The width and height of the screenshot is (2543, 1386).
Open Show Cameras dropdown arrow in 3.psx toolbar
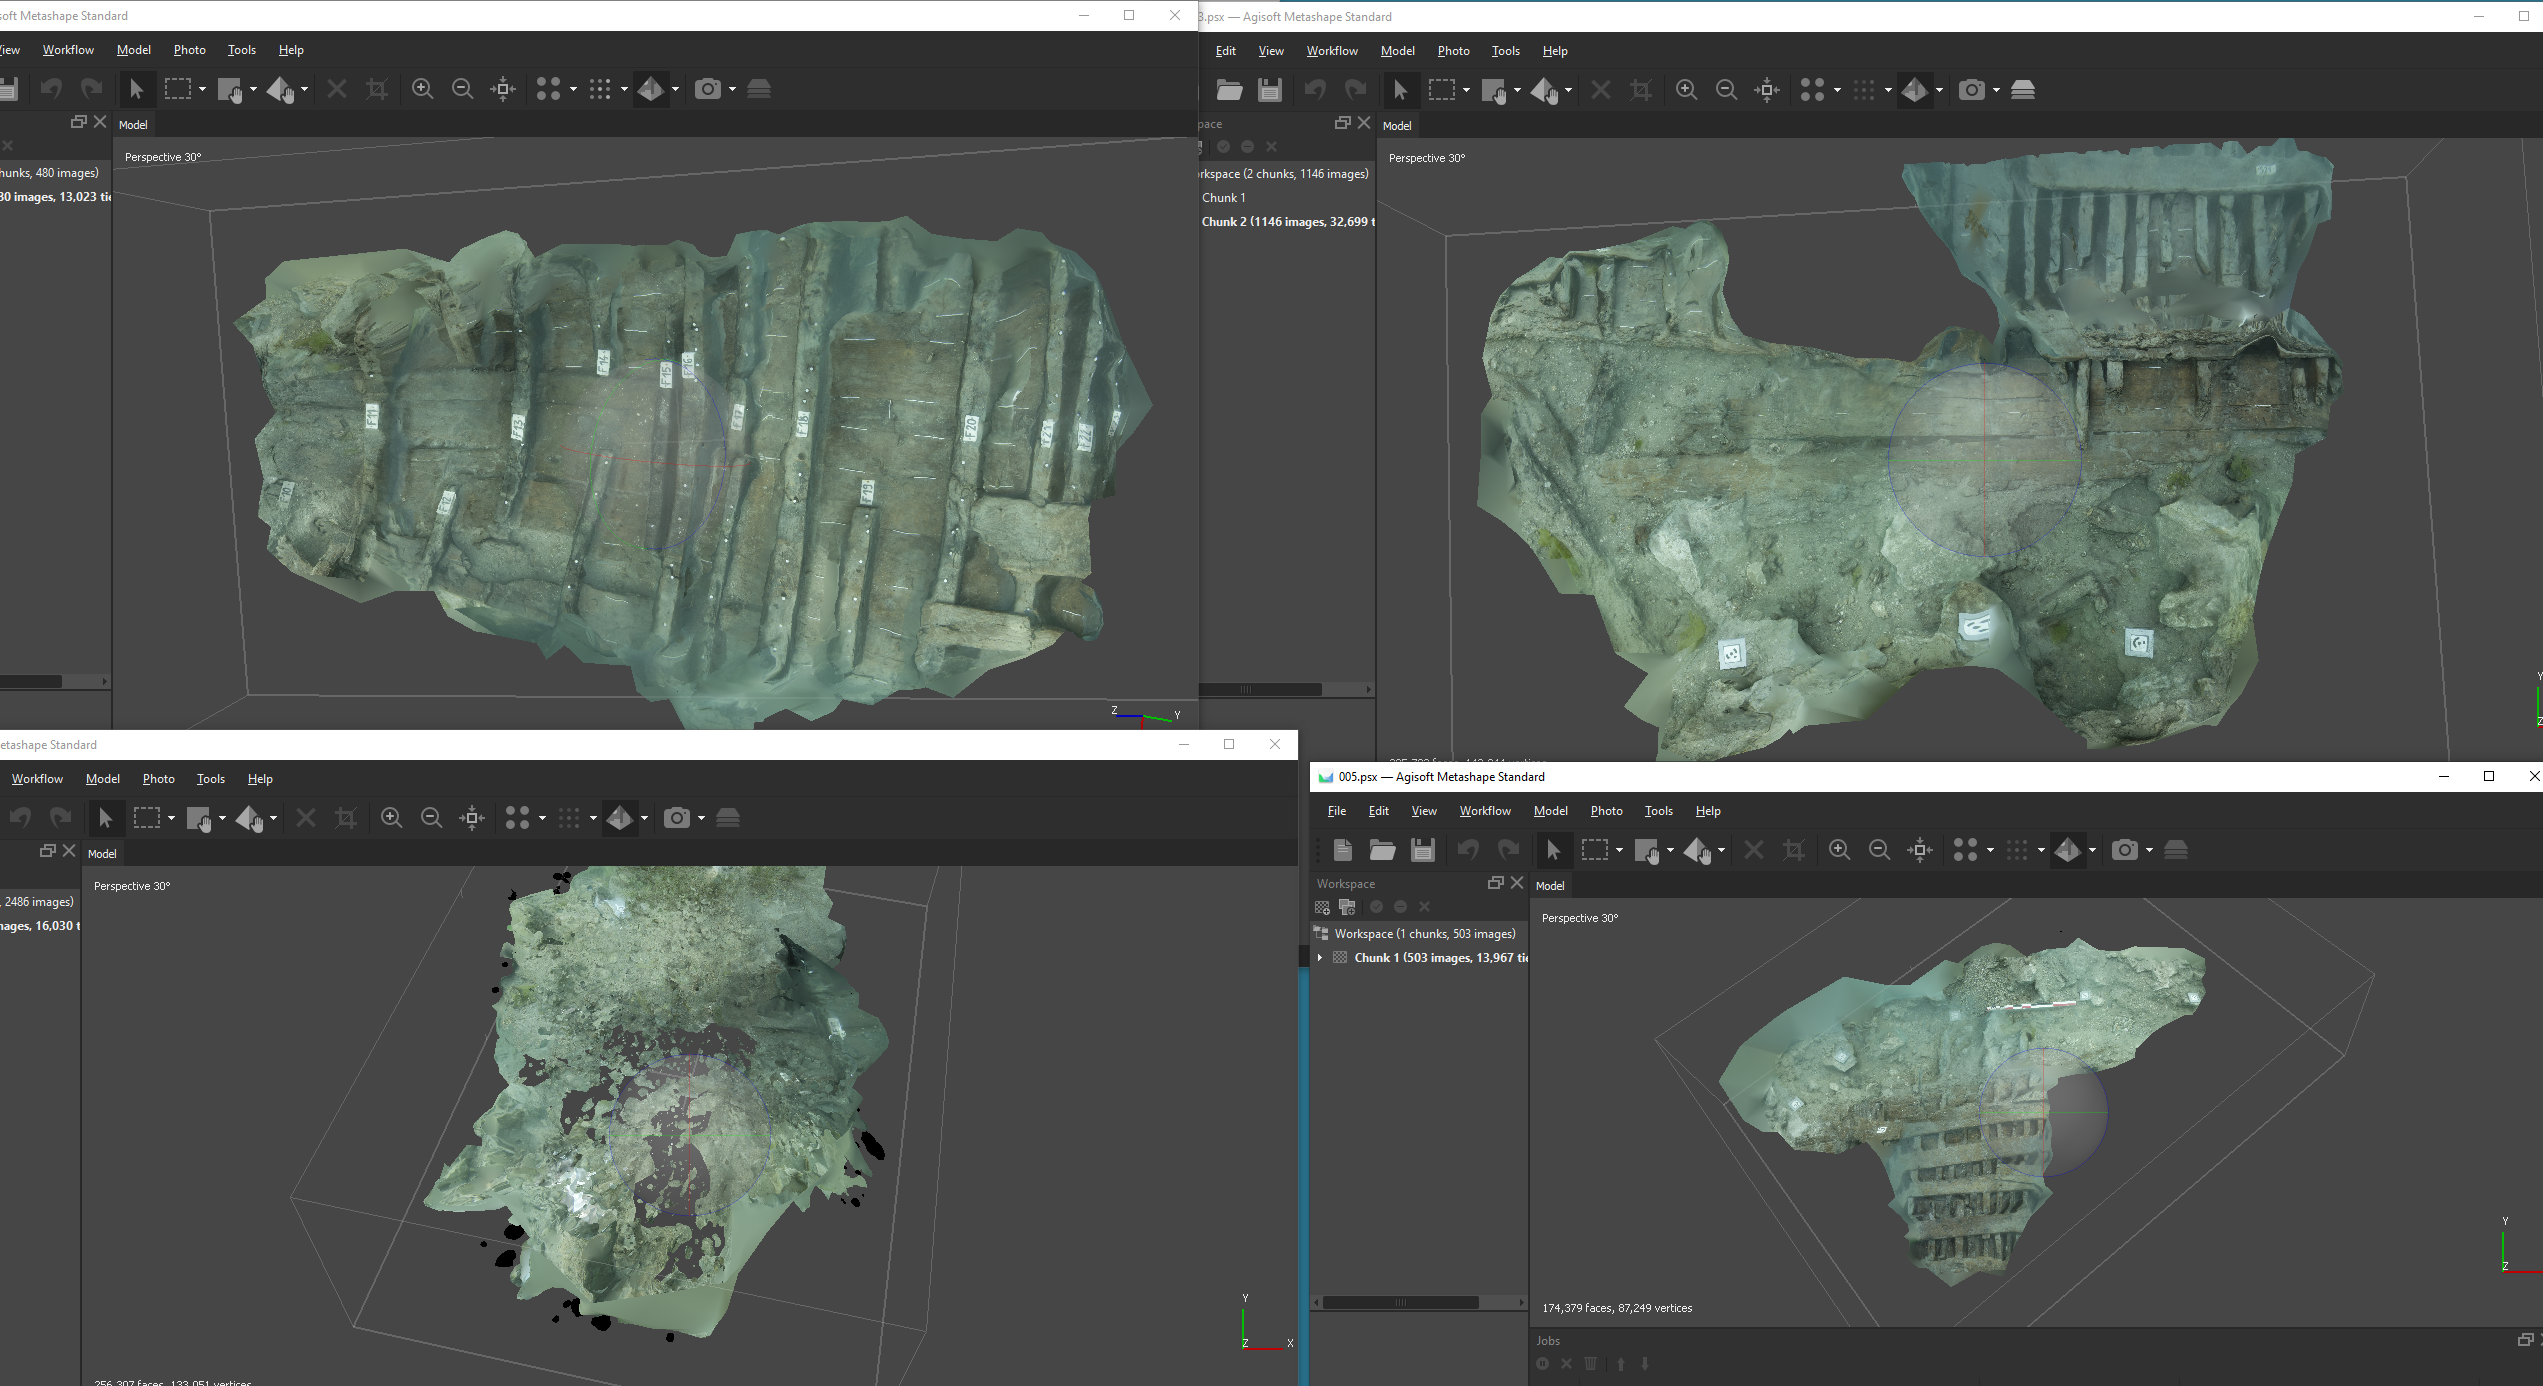coord(1996,90)
